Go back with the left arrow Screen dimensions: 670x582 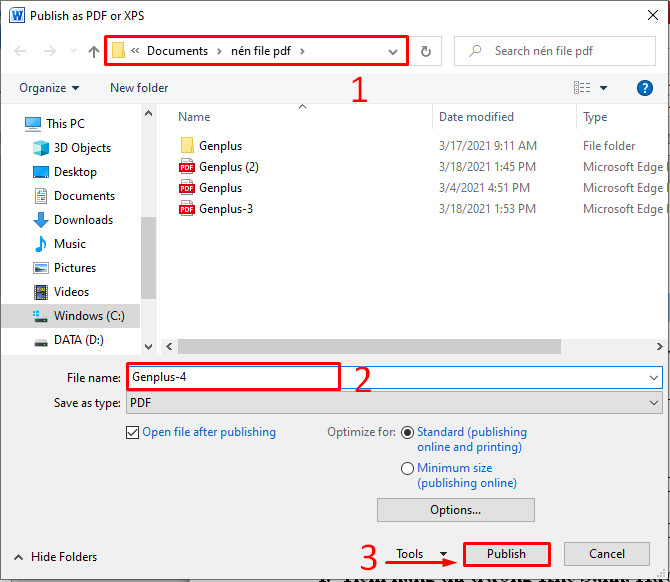point(20,51)
